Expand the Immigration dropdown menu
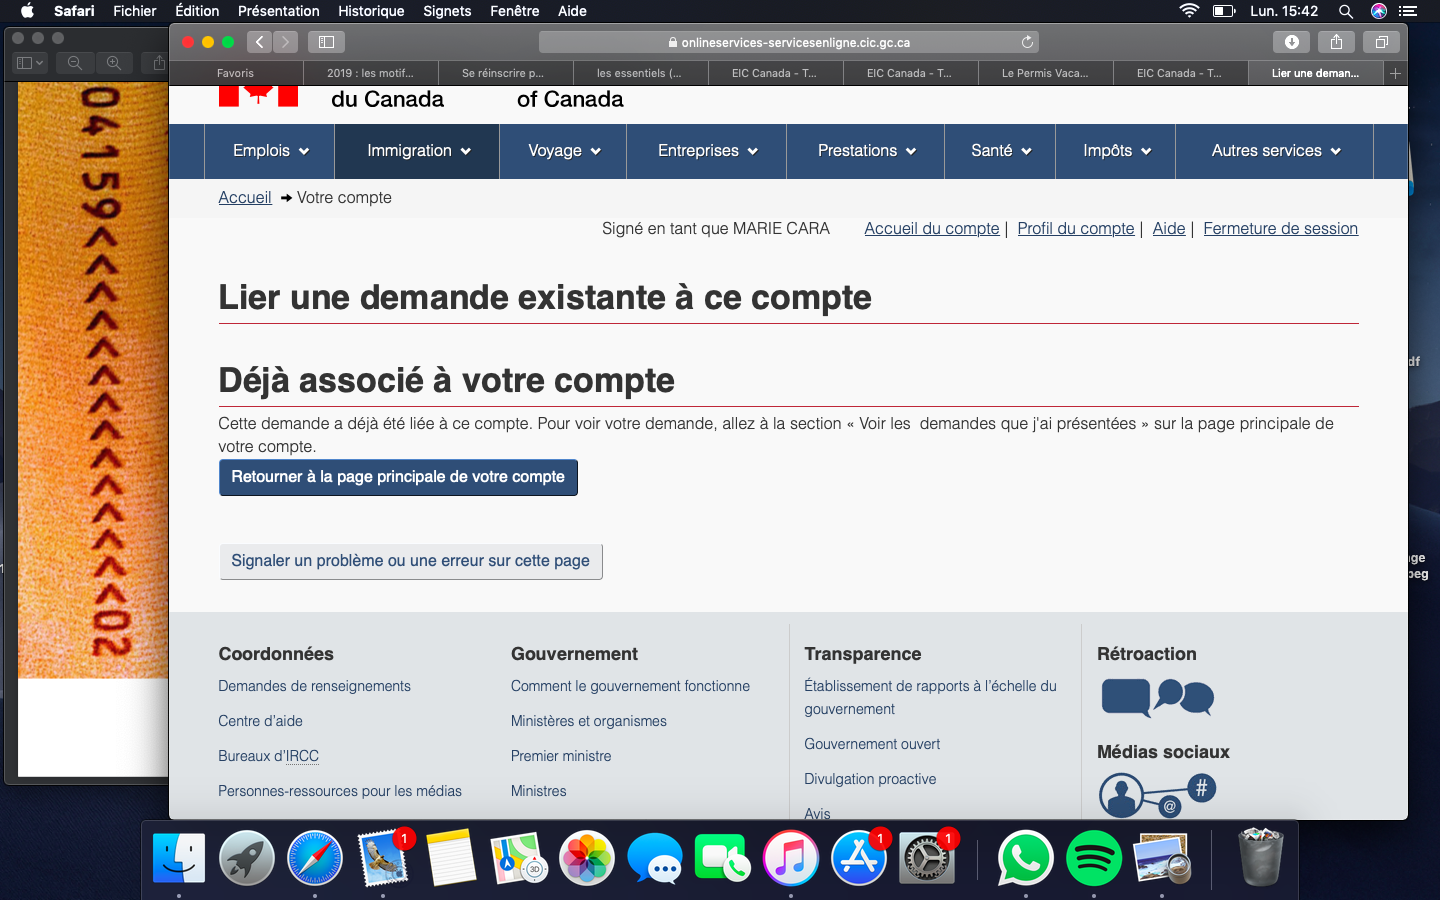1440x900 pixels. tap(417, 151)
